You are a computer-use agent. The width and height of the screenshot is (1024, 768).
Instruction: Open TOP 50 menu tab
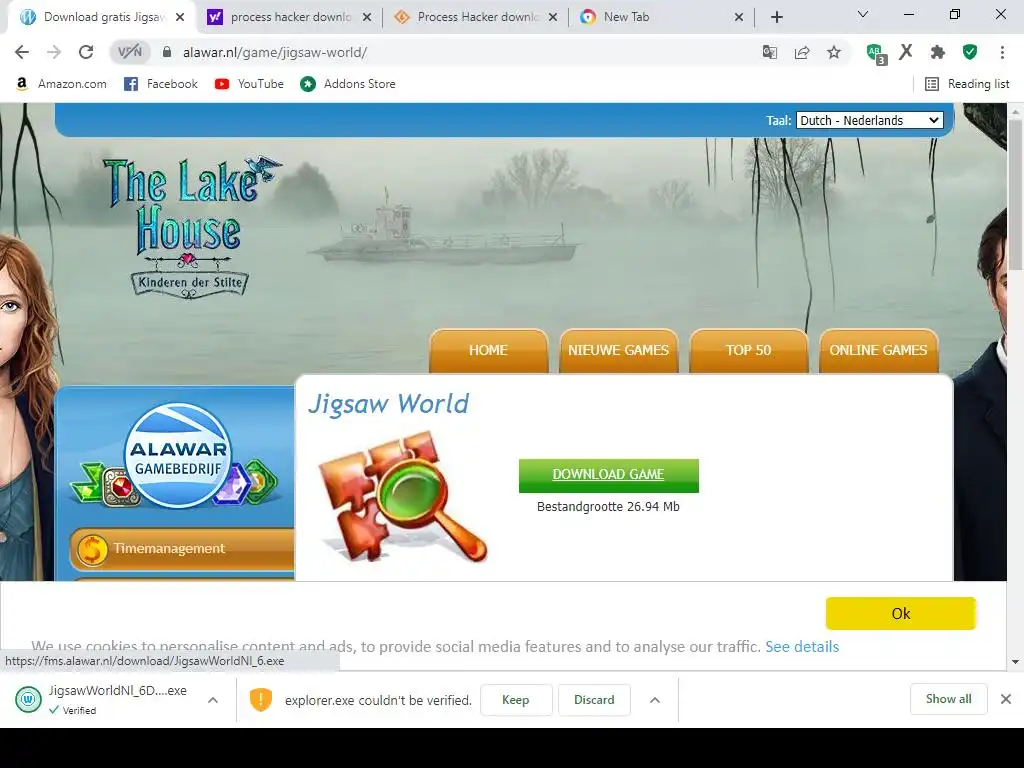tap(748, 350)
